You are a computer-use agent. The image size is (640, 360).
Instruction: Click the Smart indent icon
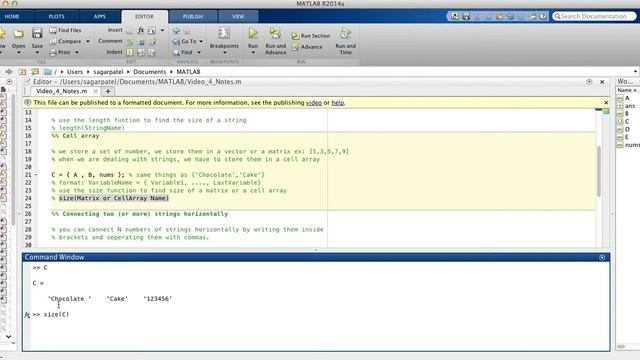tap(130, 52)
